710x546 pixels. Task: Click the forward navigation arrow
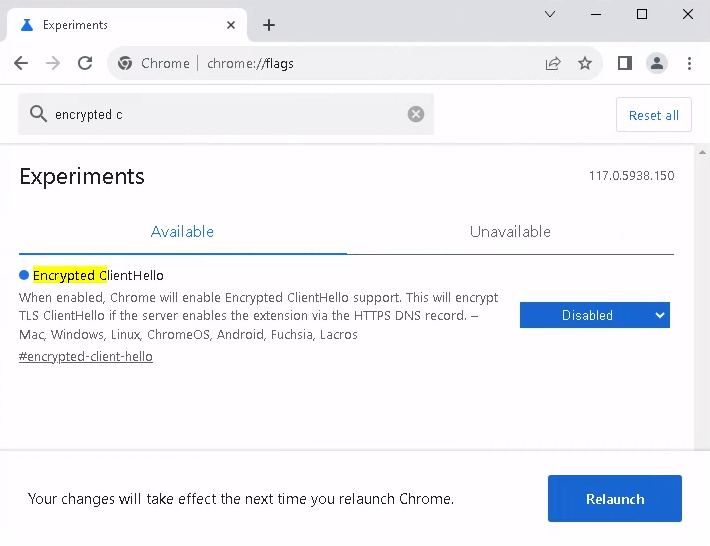(x=53, y=63)
